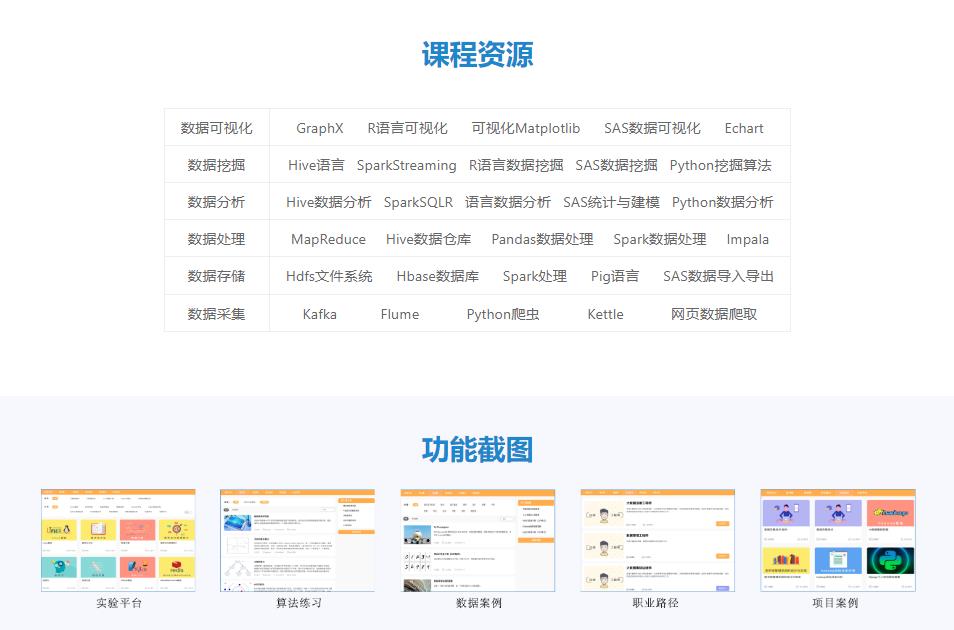Open the 网页数据爬取 course link
Screen dimensions: 954x630
[x=714, y=314]
